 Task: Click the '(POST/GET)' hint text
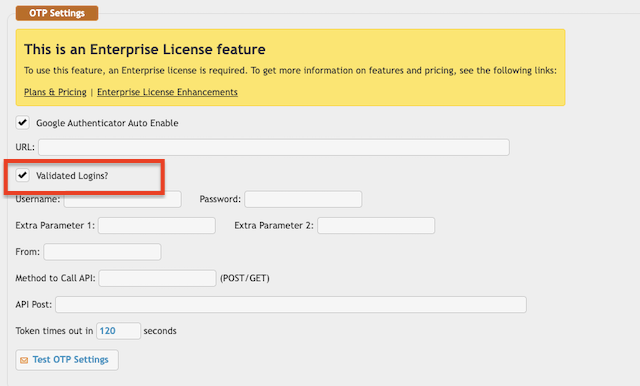click(245, 278)
